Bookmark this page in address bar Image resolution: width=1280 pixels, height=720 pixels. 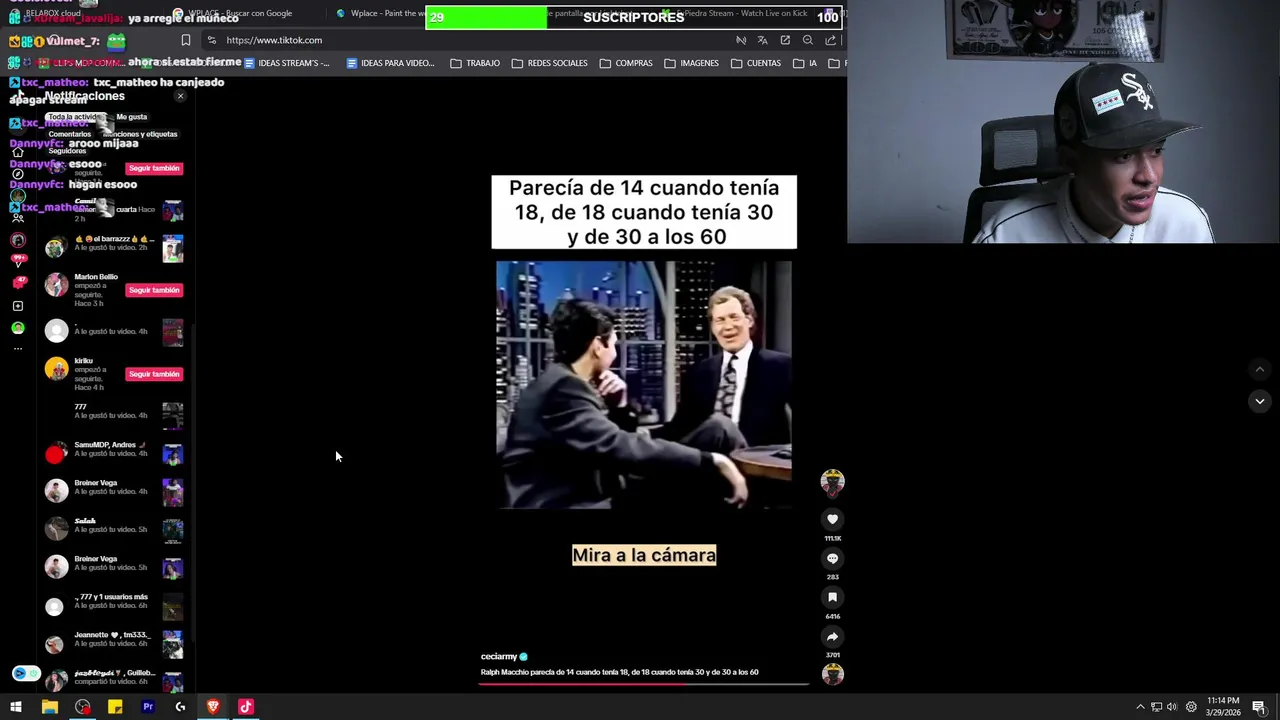pos(185,40)
